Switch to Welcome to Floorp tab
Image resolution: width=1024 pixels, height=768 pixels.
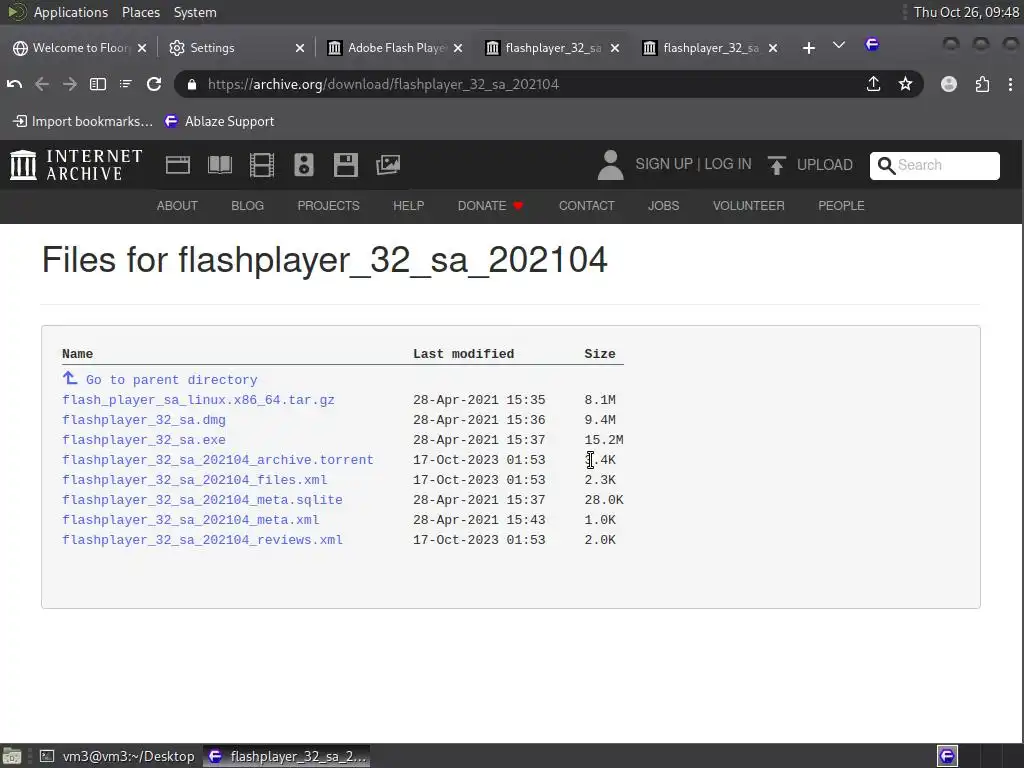pyautogui.click(x=79, y=48)
